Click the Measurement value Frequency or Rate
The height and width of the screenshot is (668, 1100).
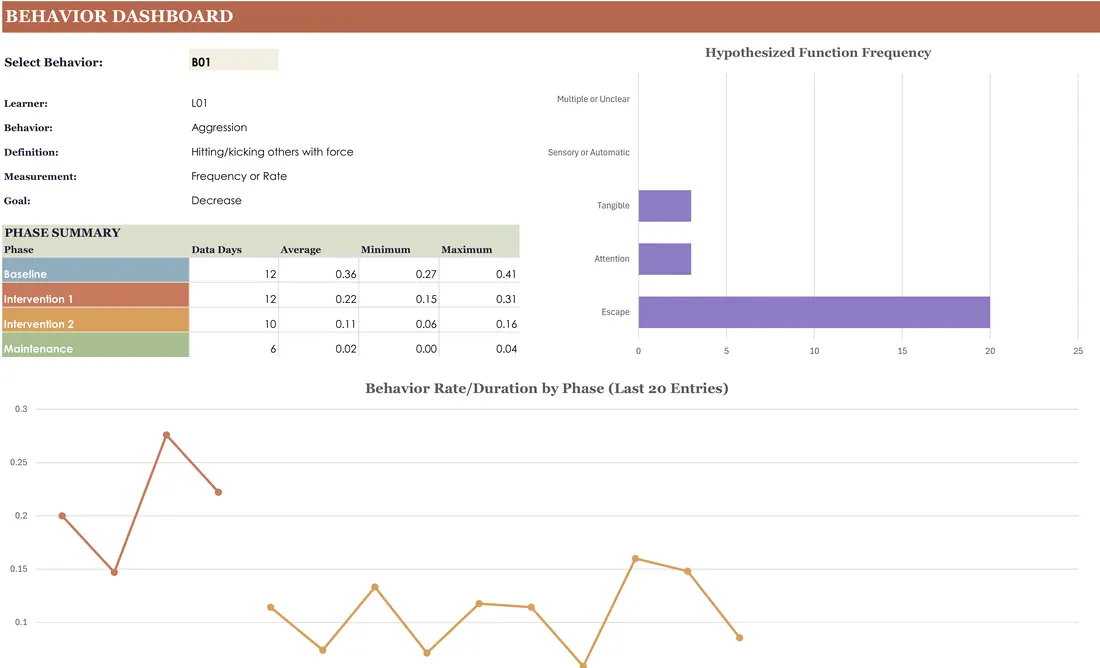pos(239,176)
